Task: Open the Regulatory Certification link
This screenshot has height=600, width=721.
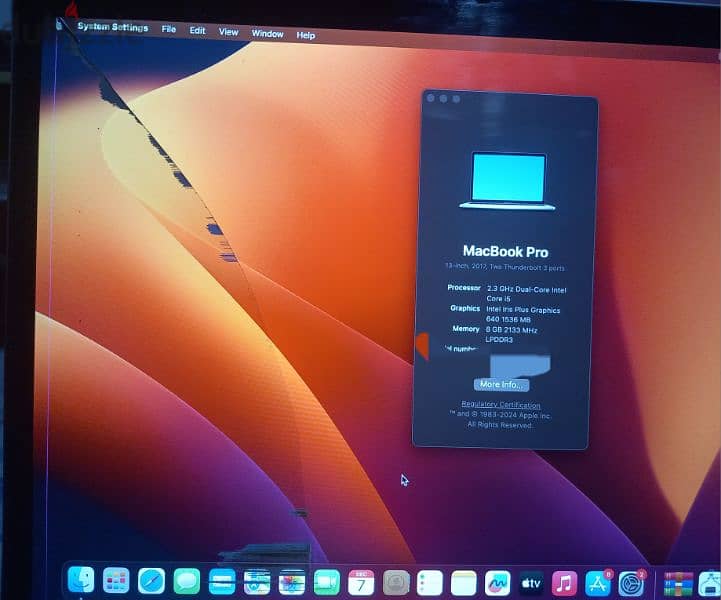Action: tap(501, 404)
